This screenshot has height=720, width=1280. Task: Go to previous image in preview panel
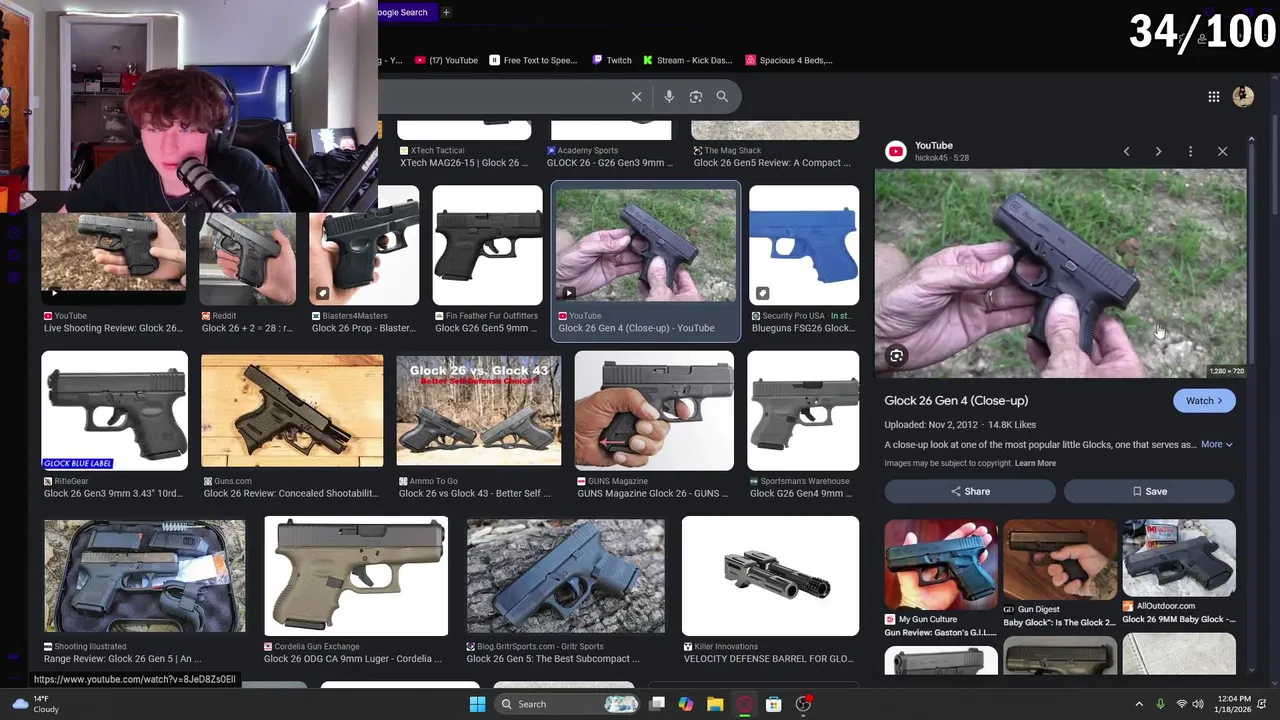coord(1126,151)
